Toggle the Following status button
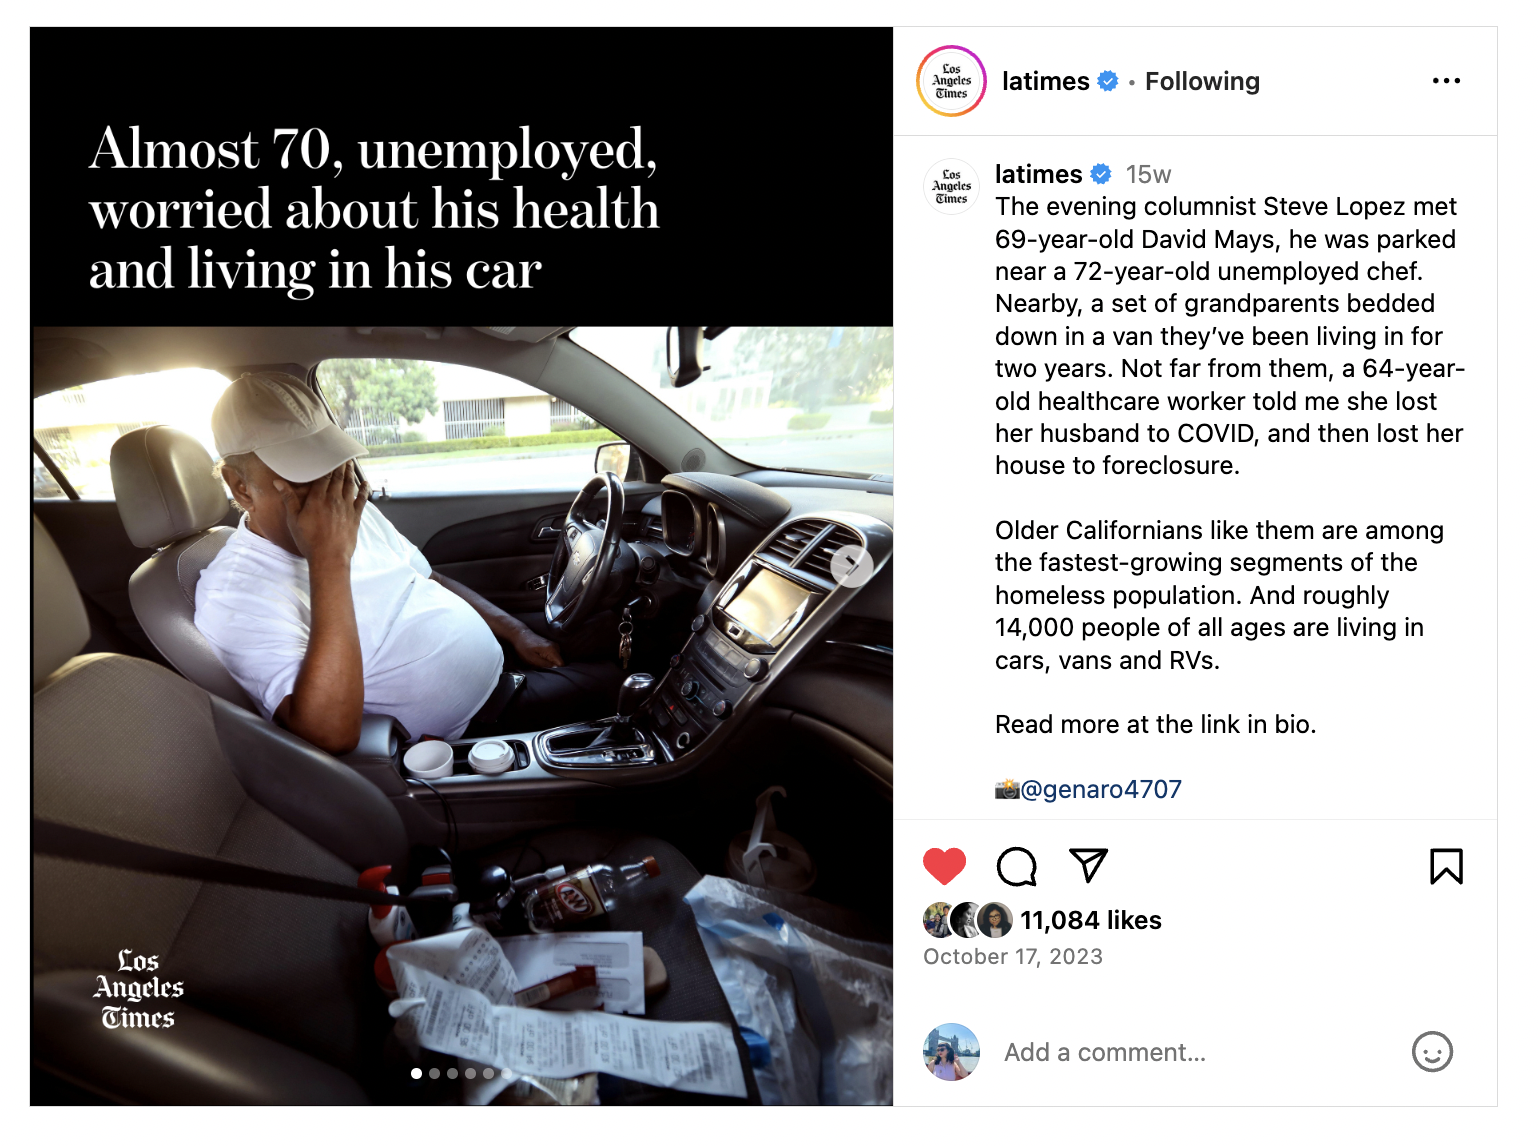 (1202, 81)
